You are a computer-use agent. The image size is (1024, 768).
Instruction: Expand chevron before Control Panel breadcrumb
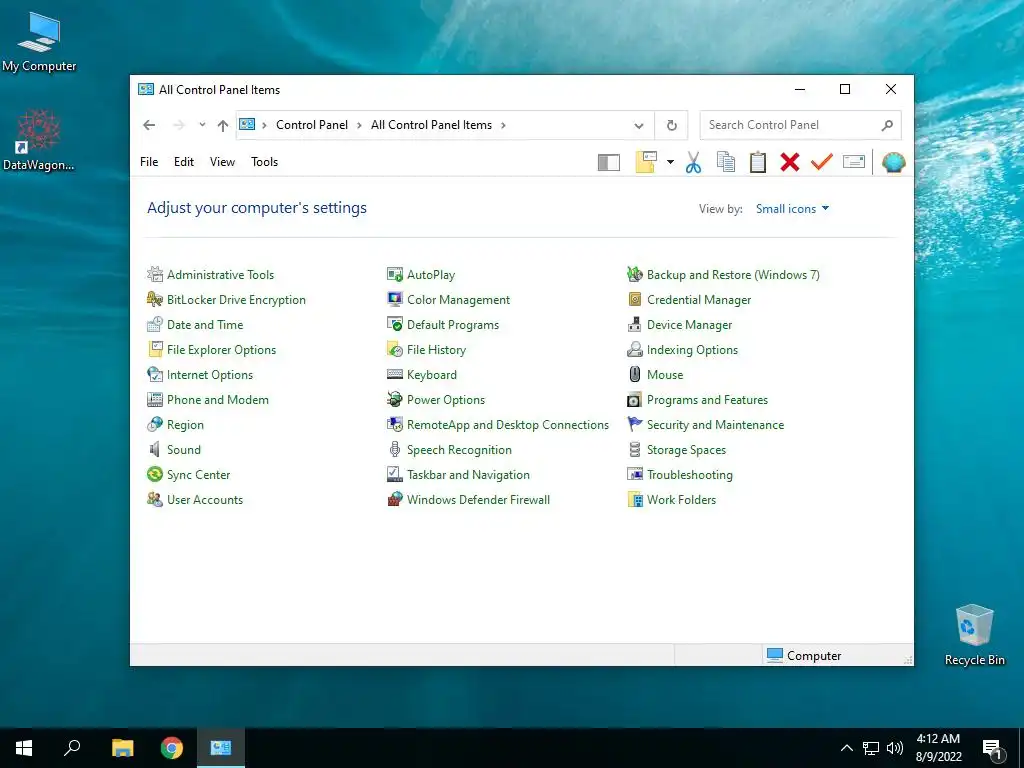click(x=264, y=125)
